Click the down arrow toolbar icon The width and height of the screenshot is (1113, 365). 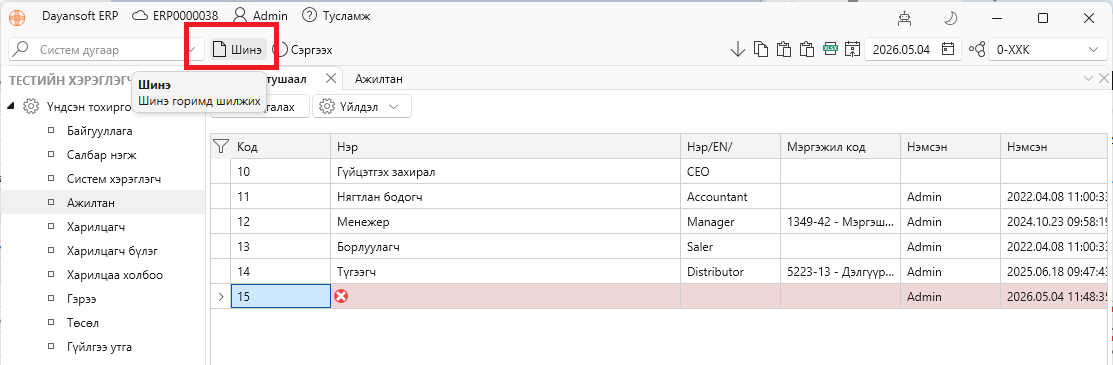click(738, 49)
